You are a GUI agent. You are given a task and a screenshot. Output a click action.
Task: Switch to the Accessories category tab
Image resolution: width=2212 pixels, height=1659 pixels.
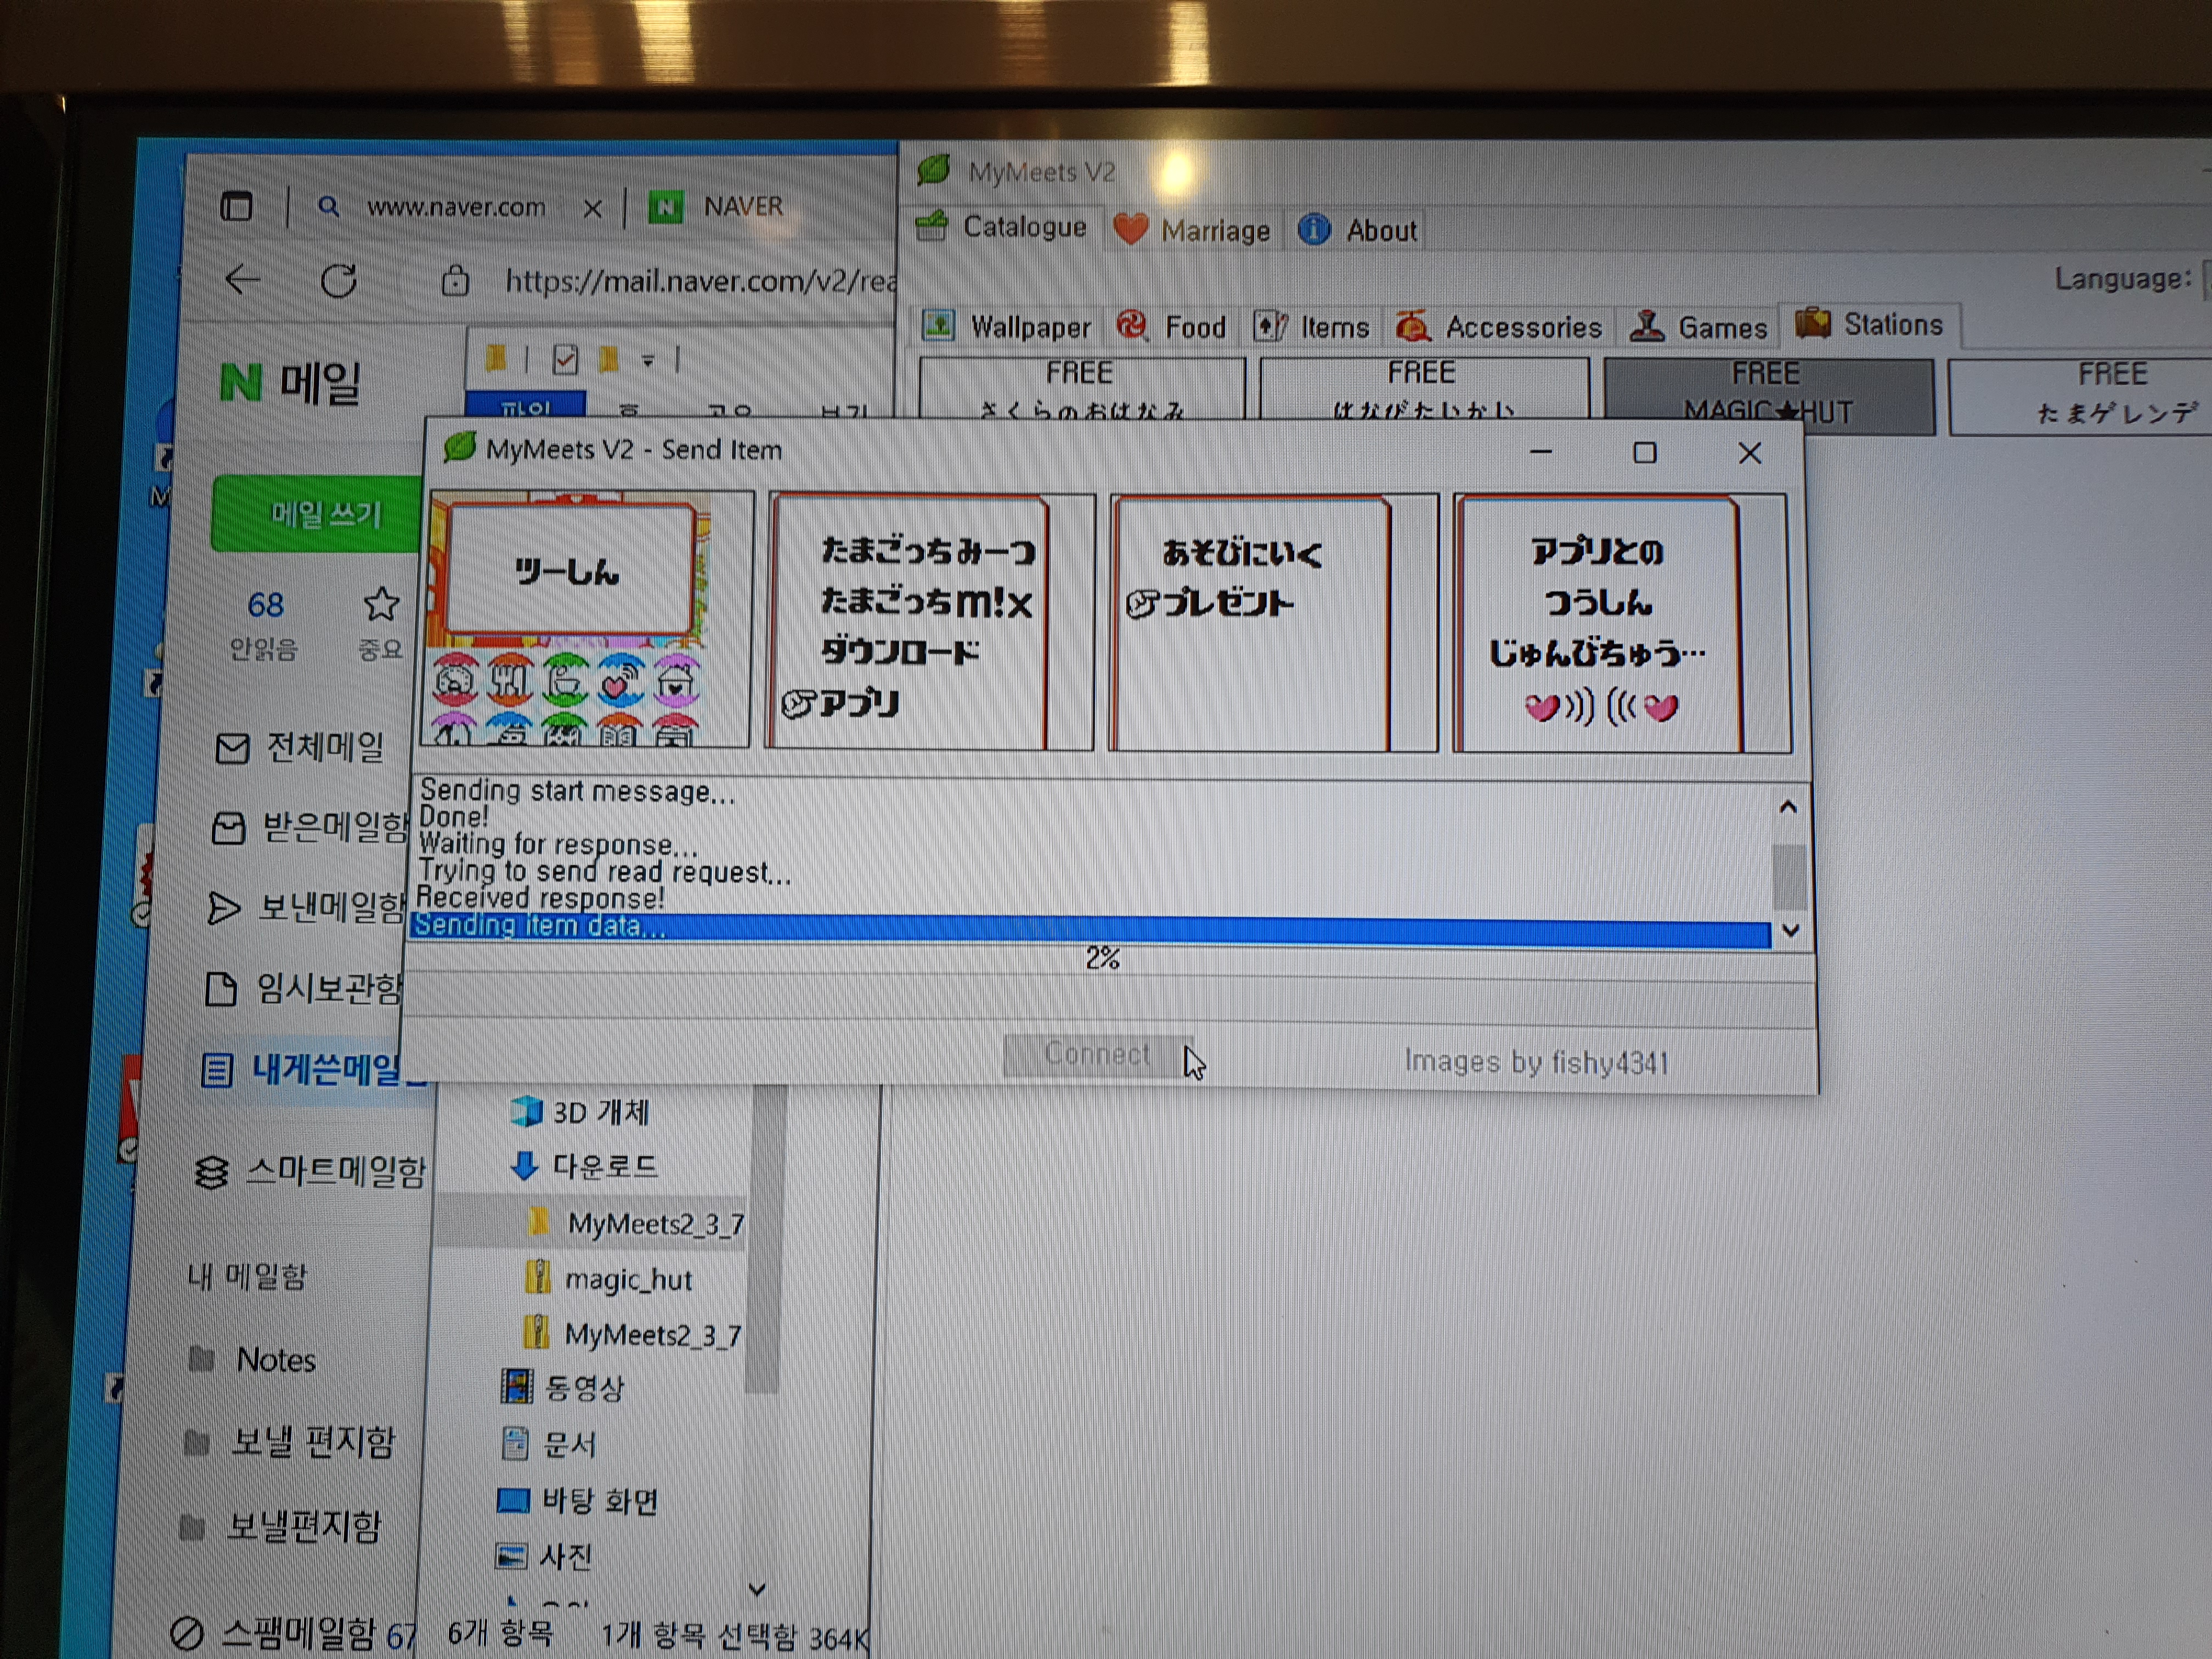click(1500, 326)
